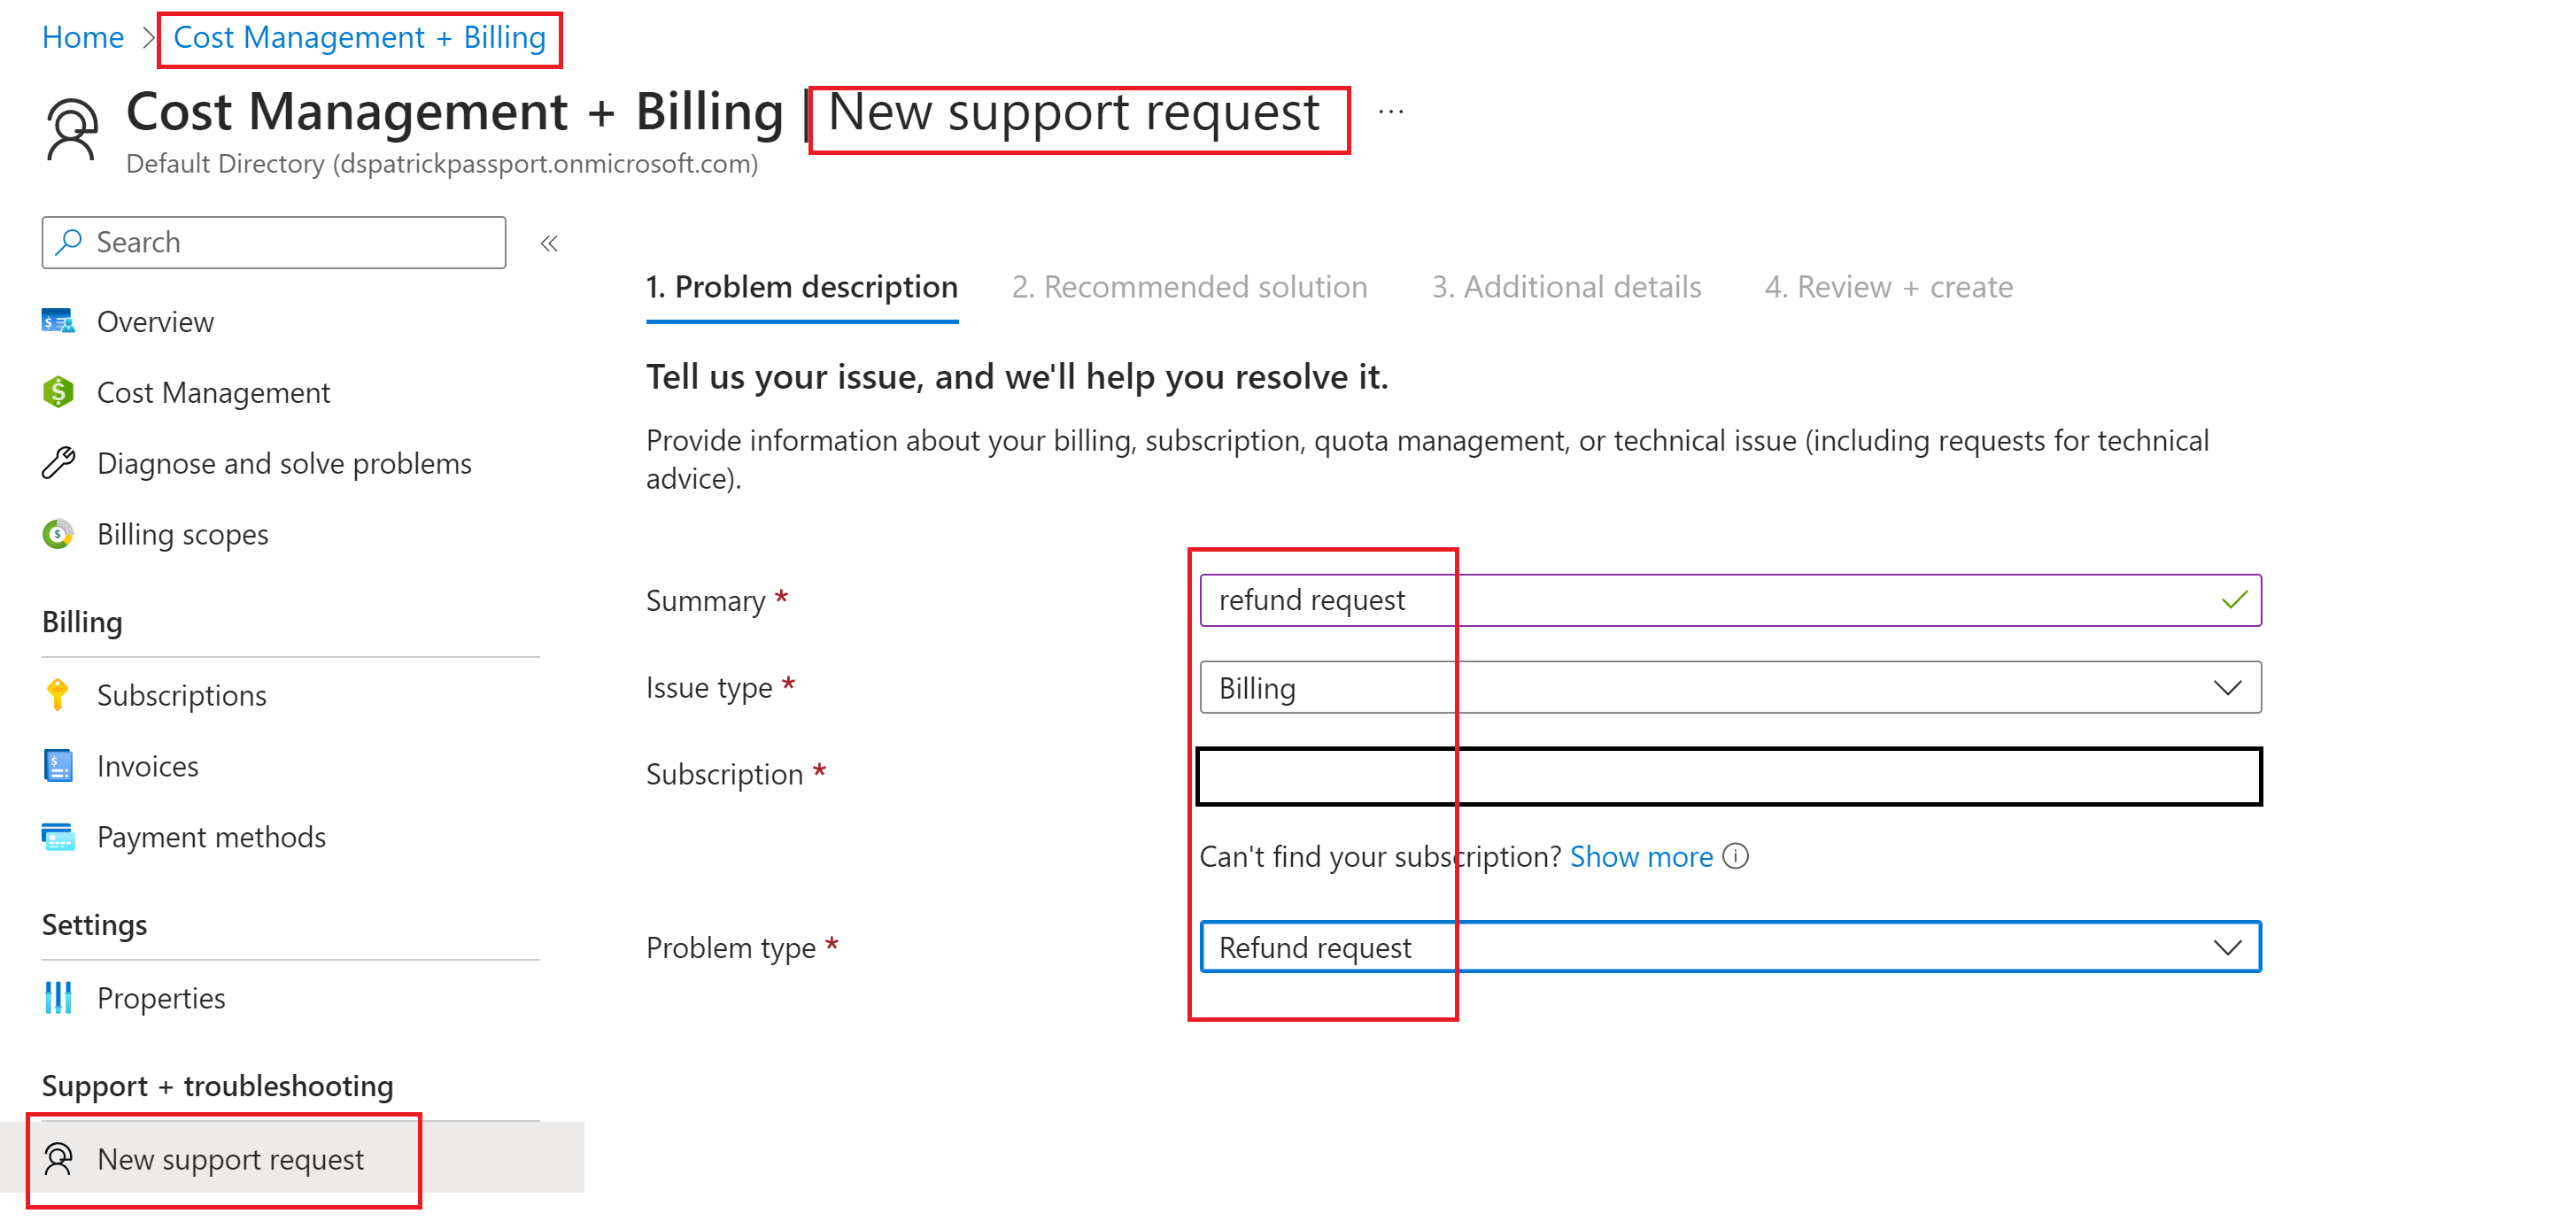Open the ellipsis menu beside the page title
This screenshot has height=1229, width=2576.
coord(1390,112)
